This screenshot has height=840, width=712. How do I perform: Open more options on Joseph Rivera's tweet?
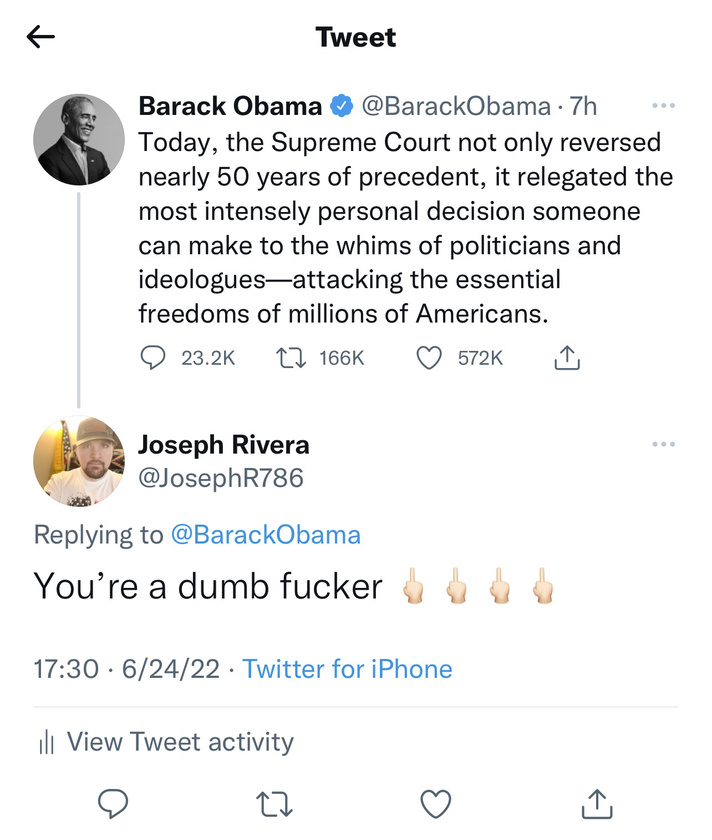[664, 444]
